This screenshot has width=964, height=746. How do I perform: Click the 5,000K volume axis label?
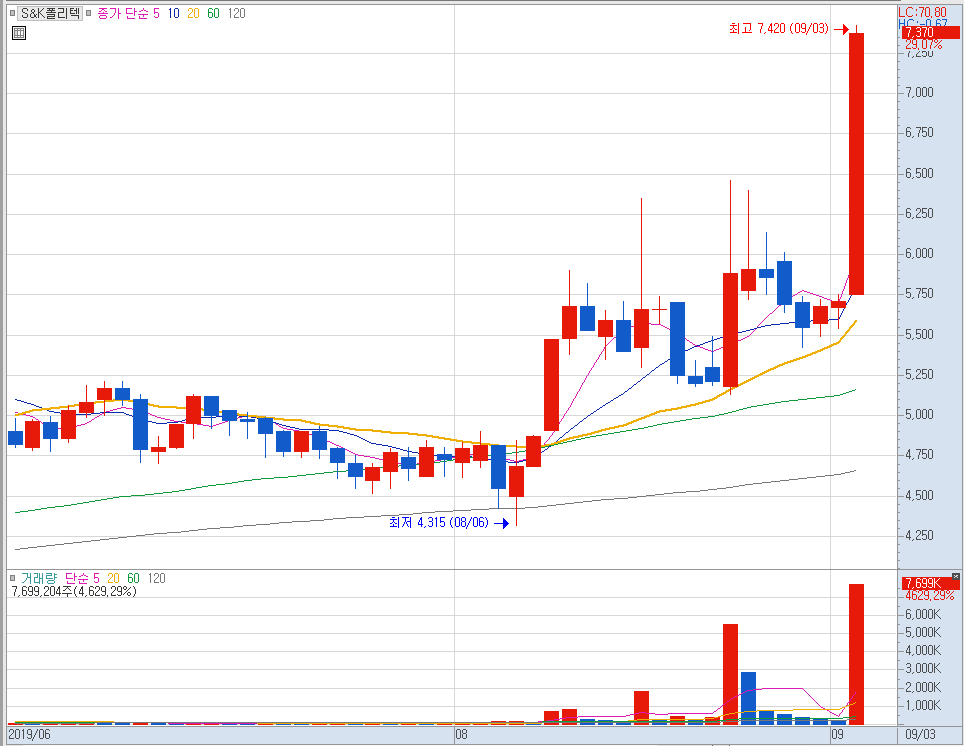[923, 632]
